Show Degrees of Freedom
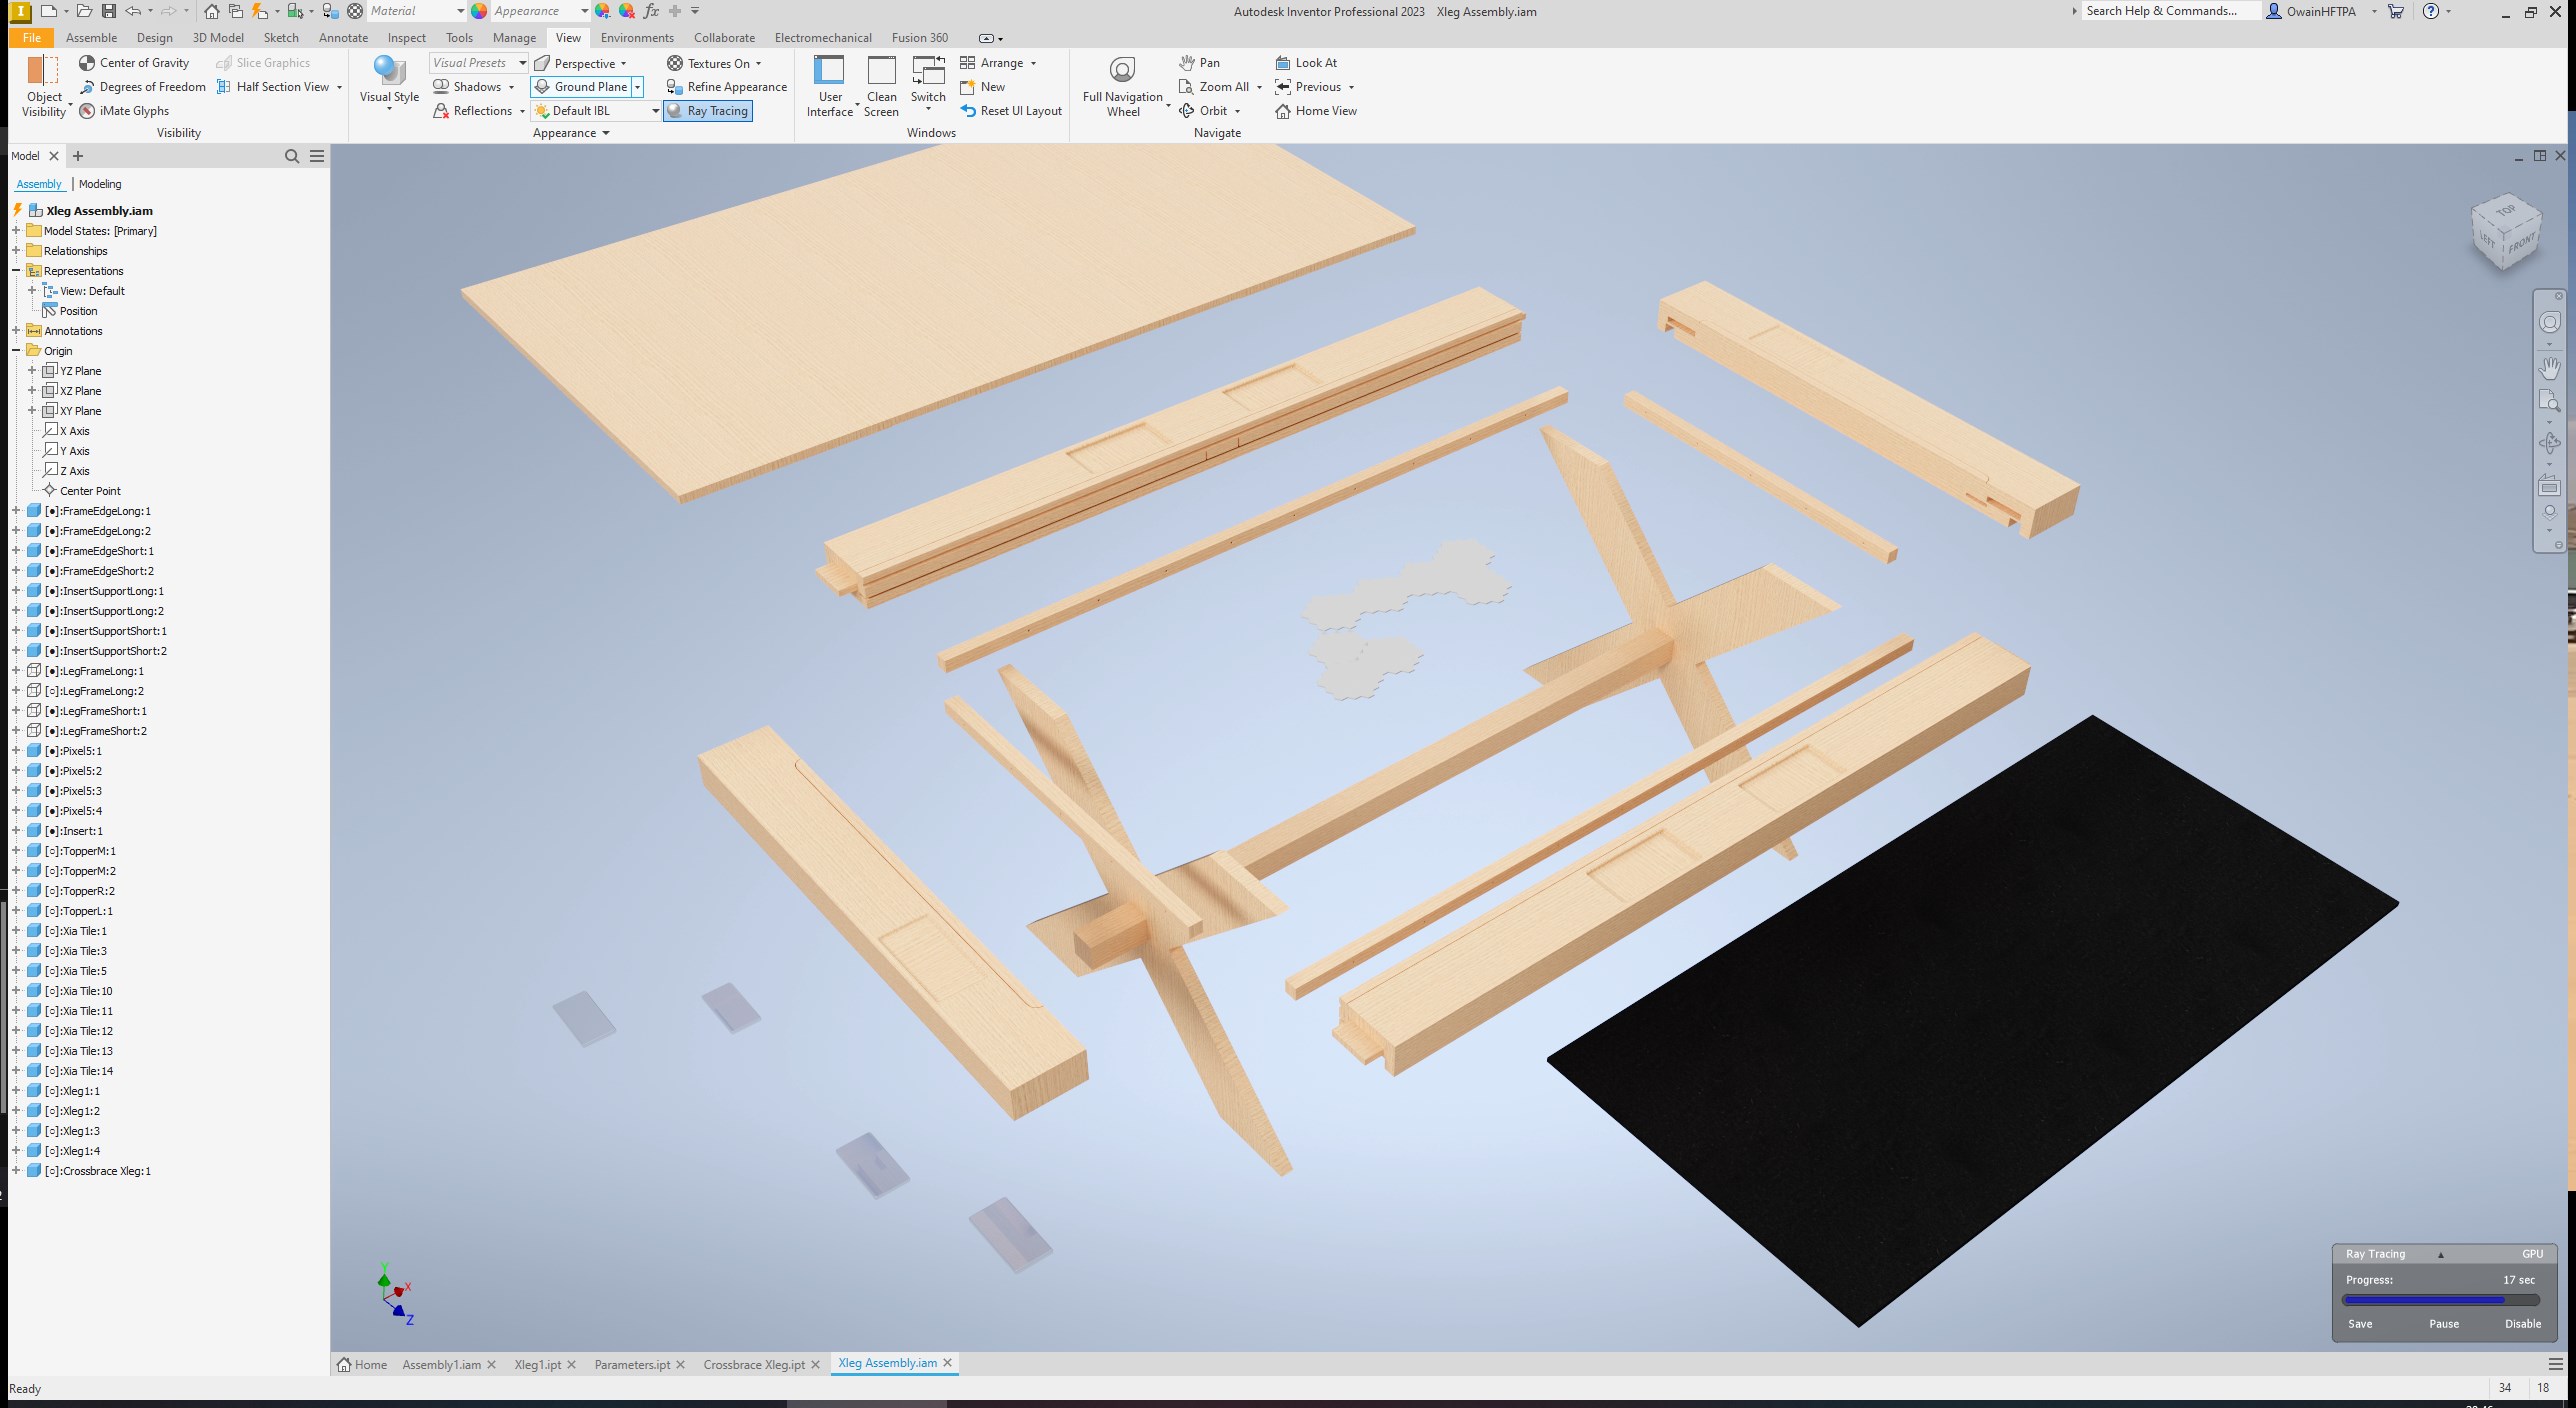Screen dimensions: 2576x1408 click(142, 87)
